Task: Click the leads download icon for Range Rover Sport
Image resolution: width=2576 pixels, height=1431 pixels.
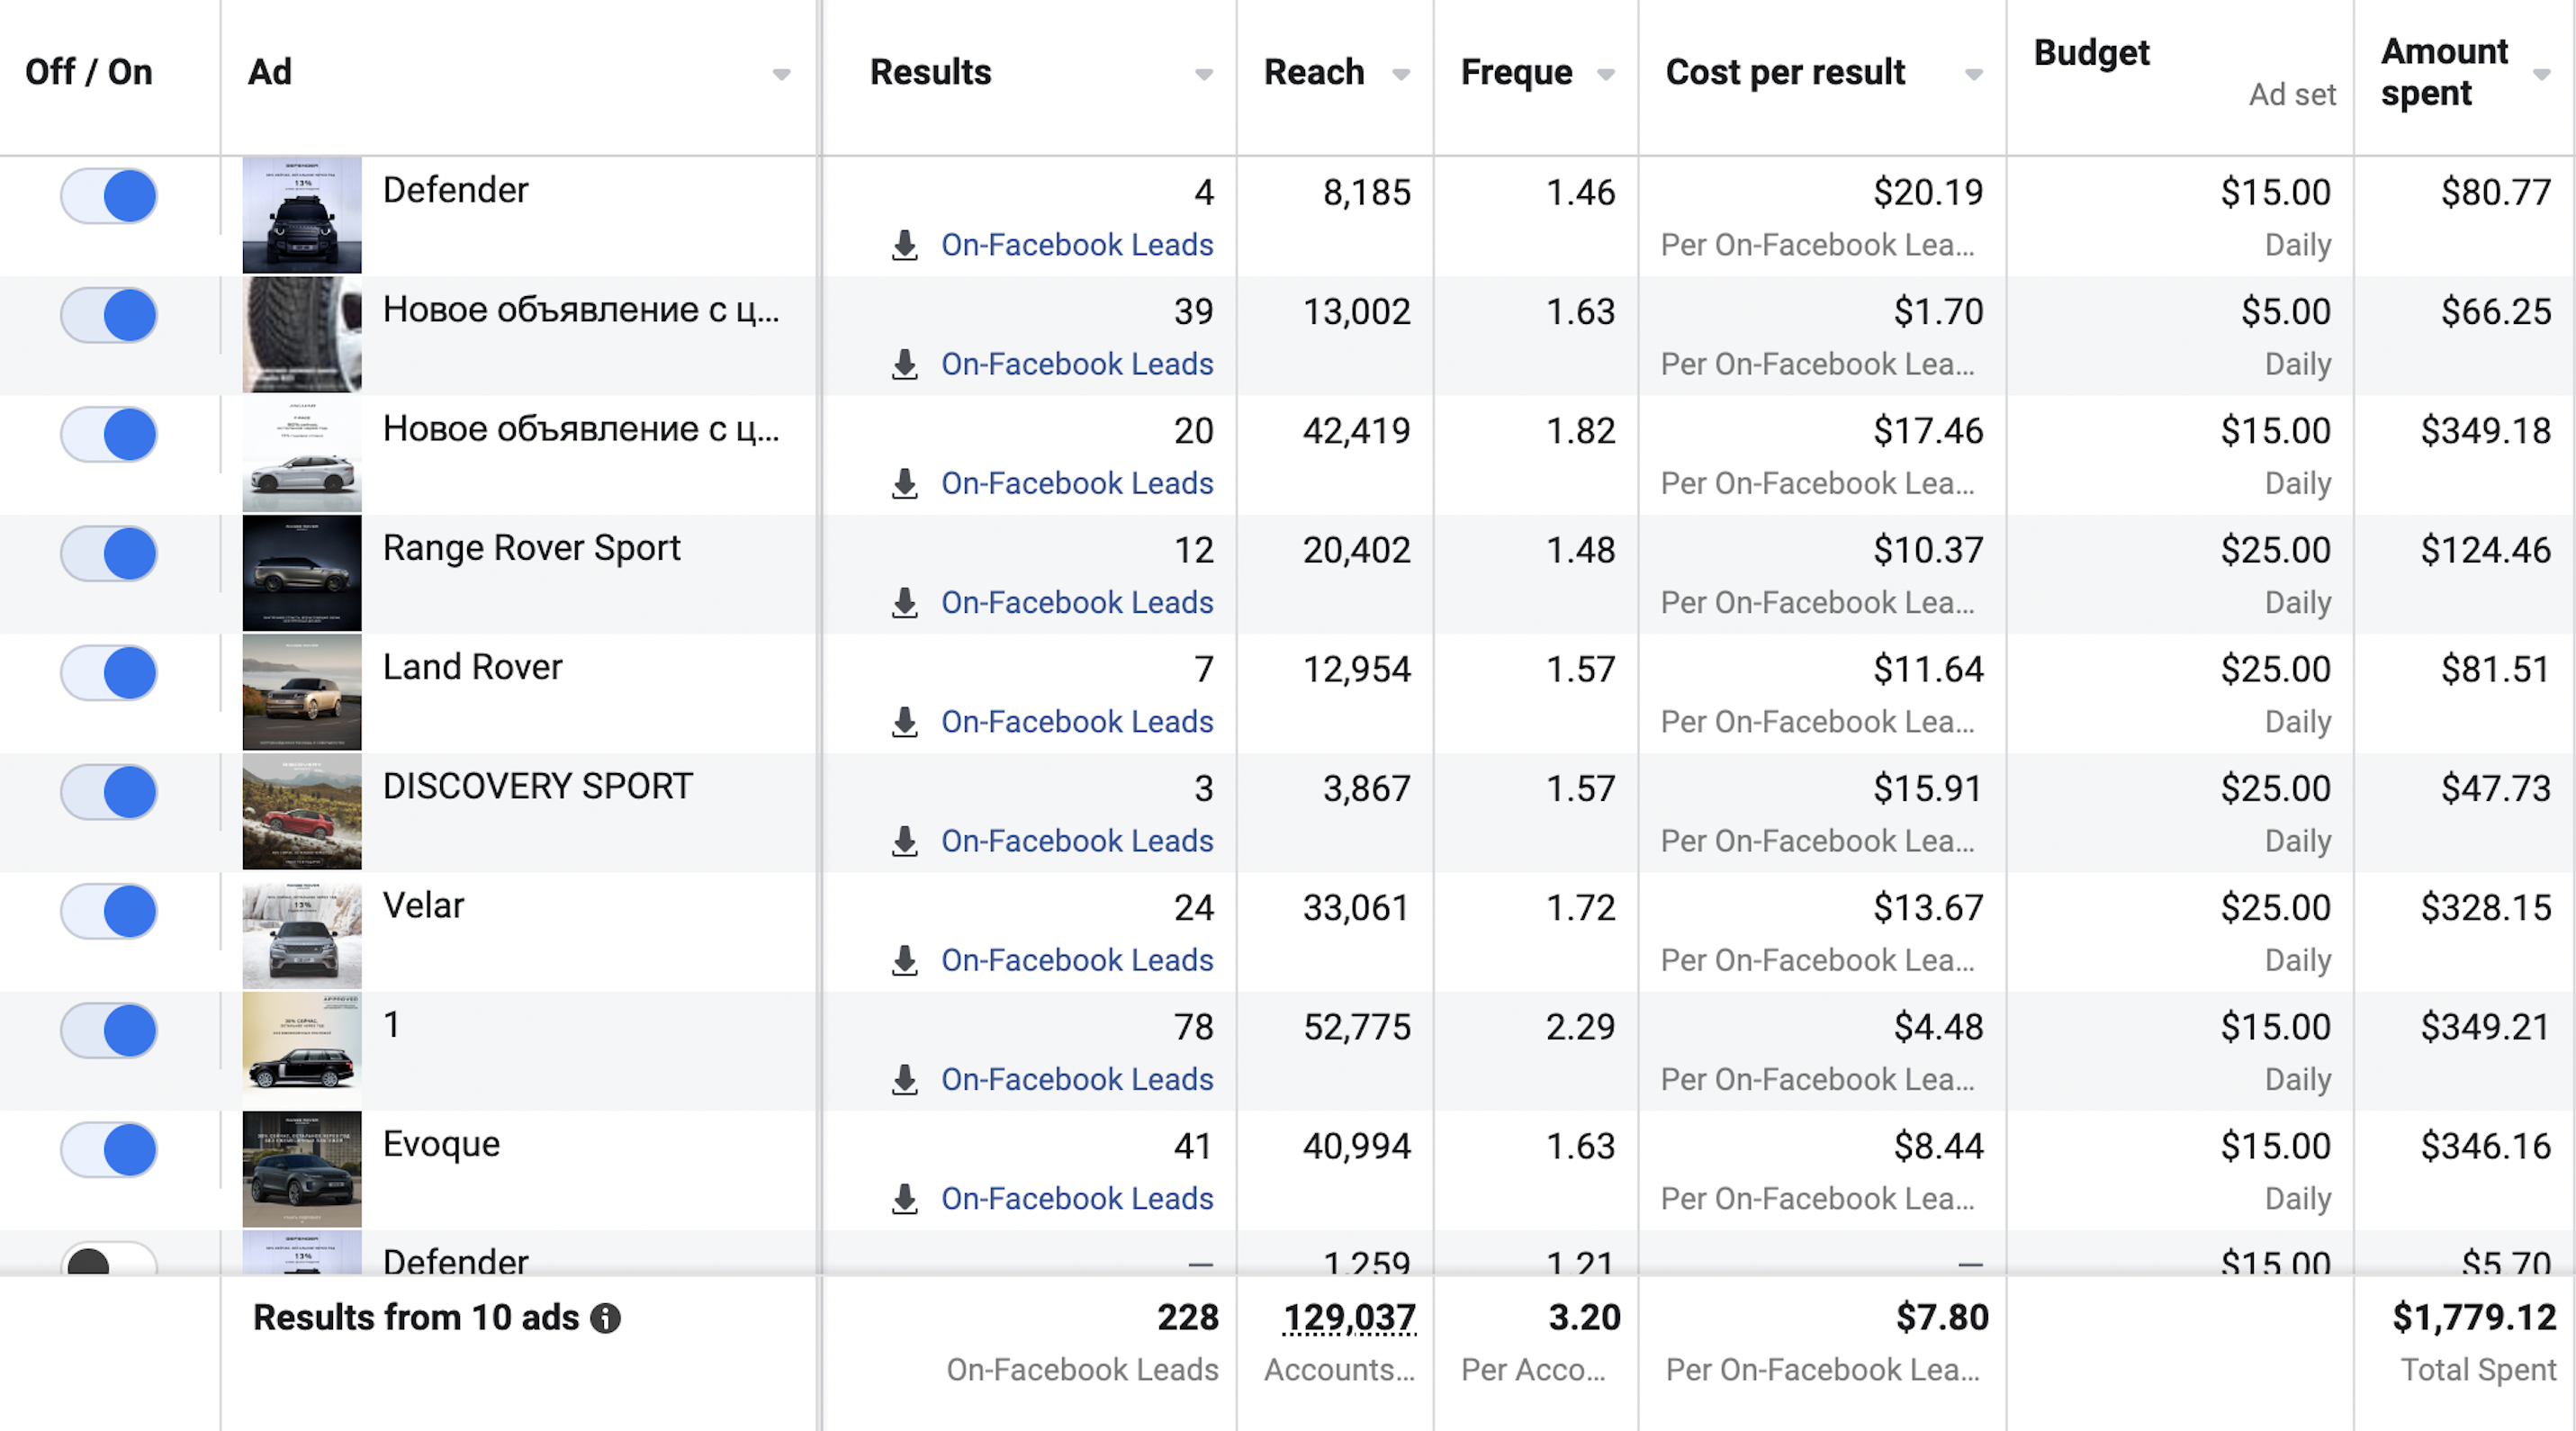Action: (x=904, y=602)
